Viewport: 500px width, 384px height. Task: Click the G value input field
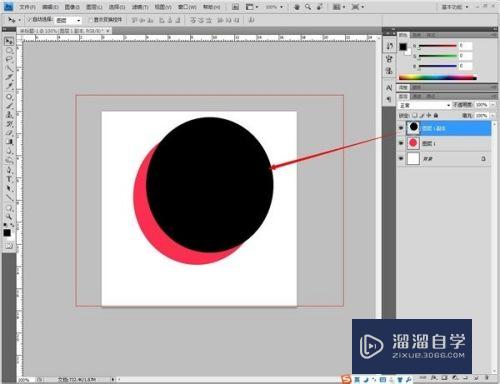[466, 56]
